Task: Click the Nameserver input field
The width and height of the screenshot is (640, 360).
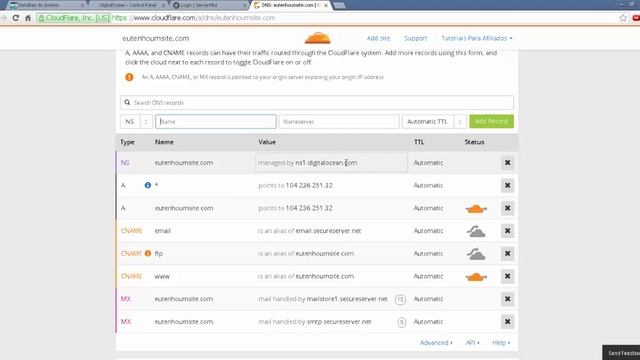Action: click(x=339, y=122)
